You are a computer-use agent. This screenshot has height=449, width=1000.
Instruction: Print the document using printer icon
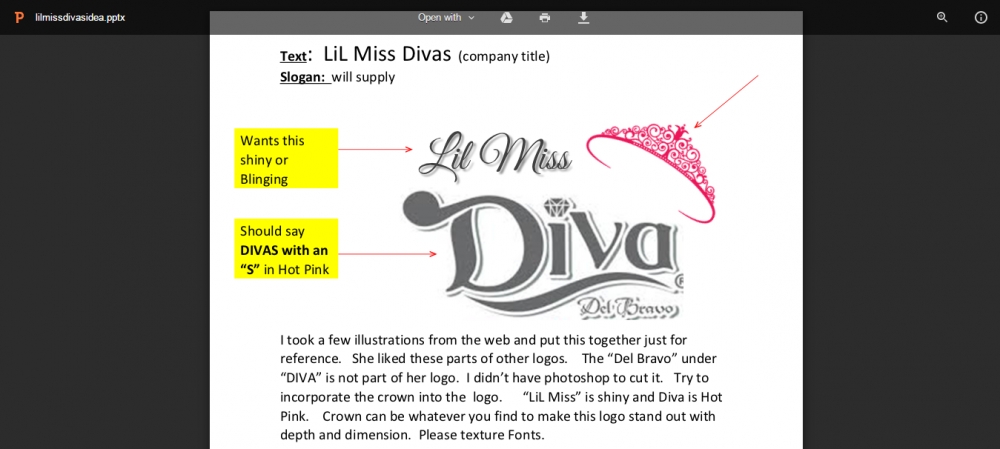544,17
